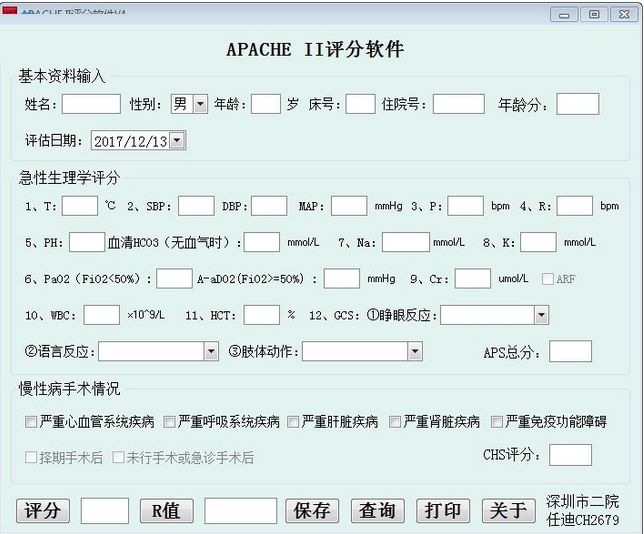The width and height of the screenshot is (644, 534).
Task: Click the 血清HCO3 input field
Action: coord(262,242)
